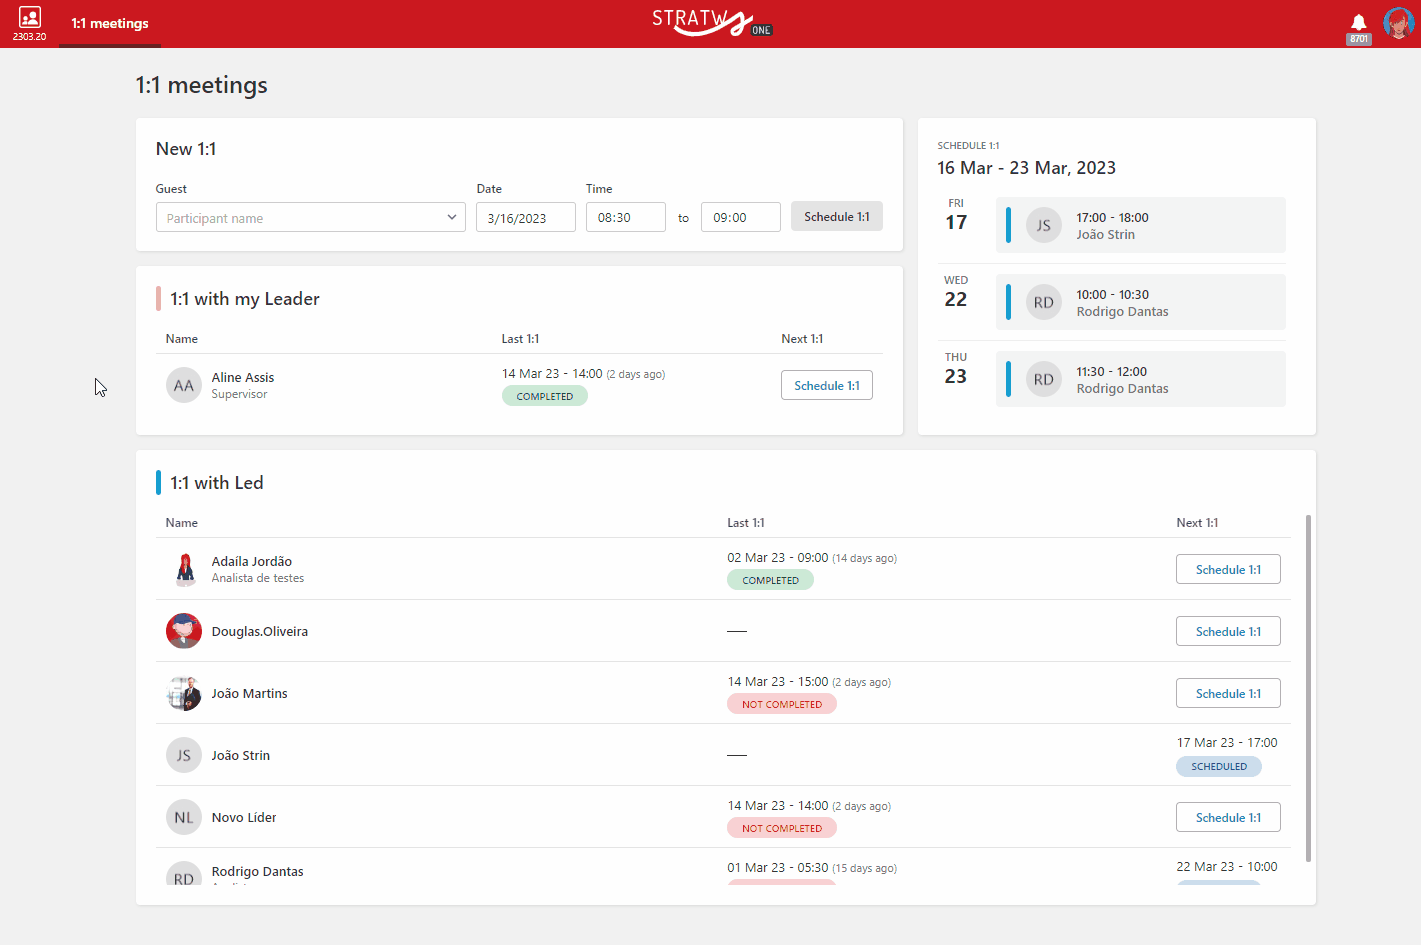1421x945 pixels.
Task: Click JS avatar in the schedule panel
Action: [x=1044, y=225]
